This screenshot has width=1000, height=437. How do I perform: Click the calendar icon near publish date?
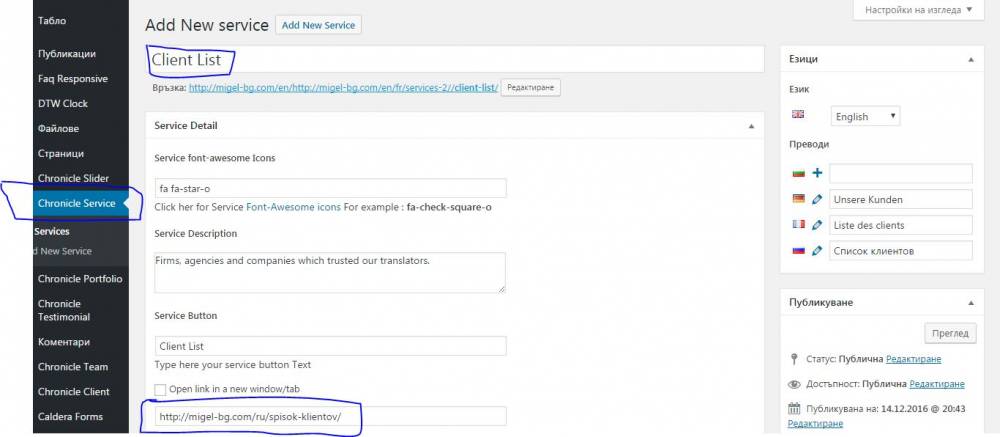pyautogui.click(x=794, y=409)
